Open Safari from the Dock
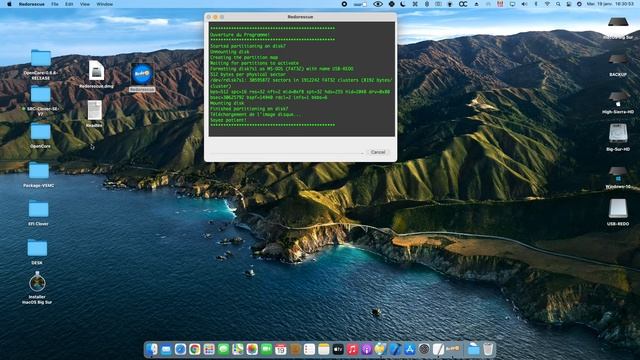Viewport: 640px width, 360px height. [180, 349]
